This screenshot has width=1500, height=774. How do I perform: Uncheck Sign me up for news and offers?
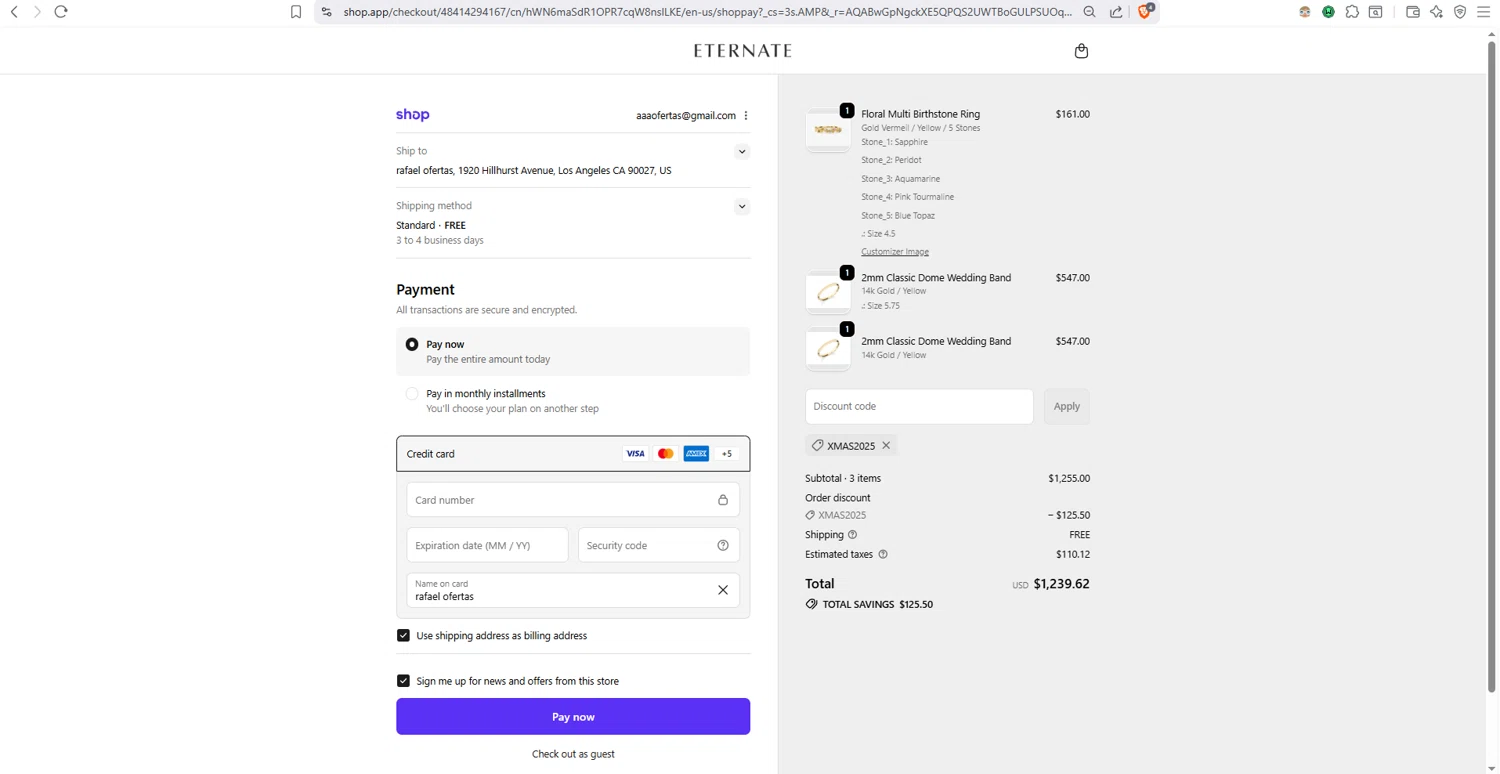pos(403,681)
